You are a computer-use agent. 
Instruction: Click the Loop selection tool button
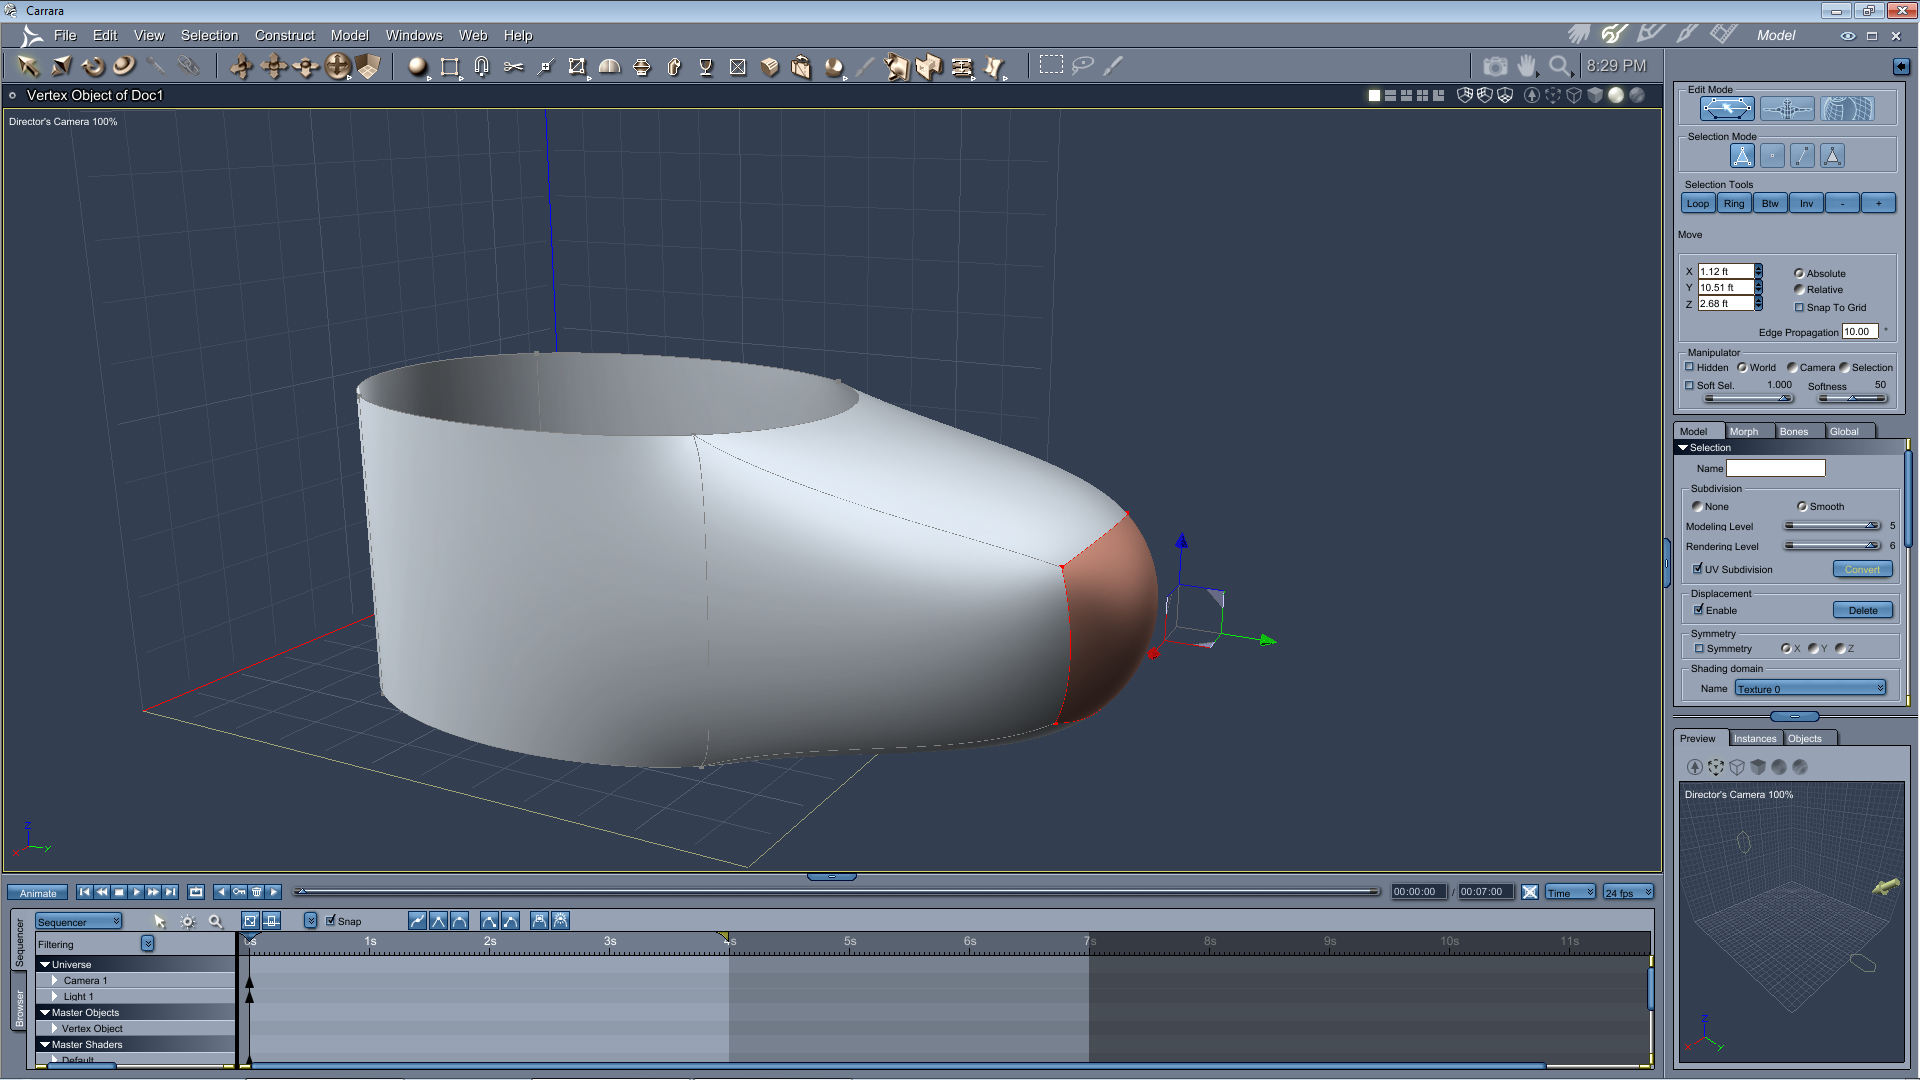pyautogui.click(x=1698, y=203)
